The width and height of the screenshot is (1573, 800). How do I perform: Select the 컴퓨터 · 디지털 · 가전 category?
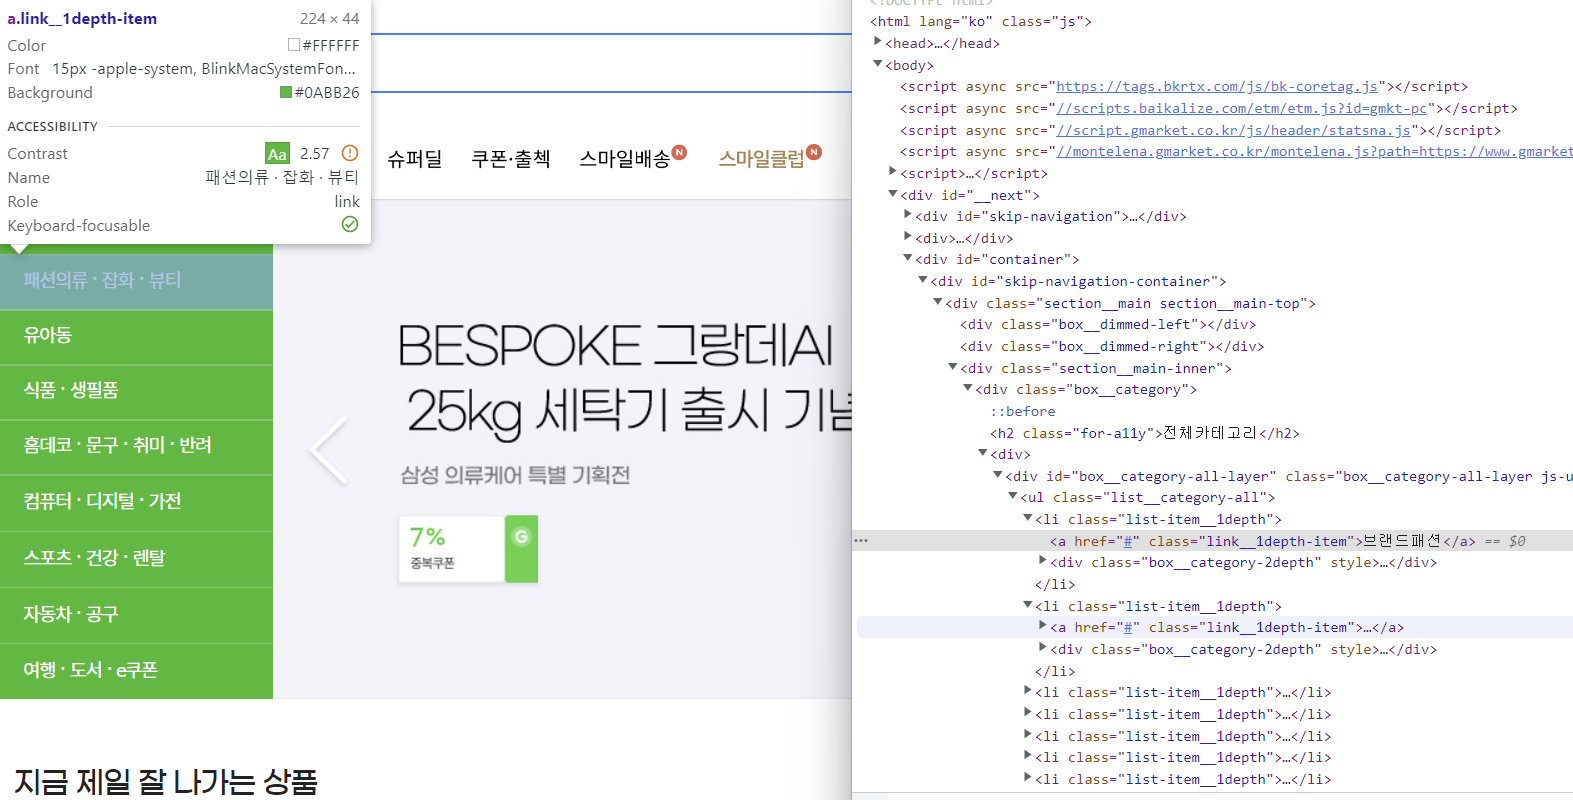point(136,503)
